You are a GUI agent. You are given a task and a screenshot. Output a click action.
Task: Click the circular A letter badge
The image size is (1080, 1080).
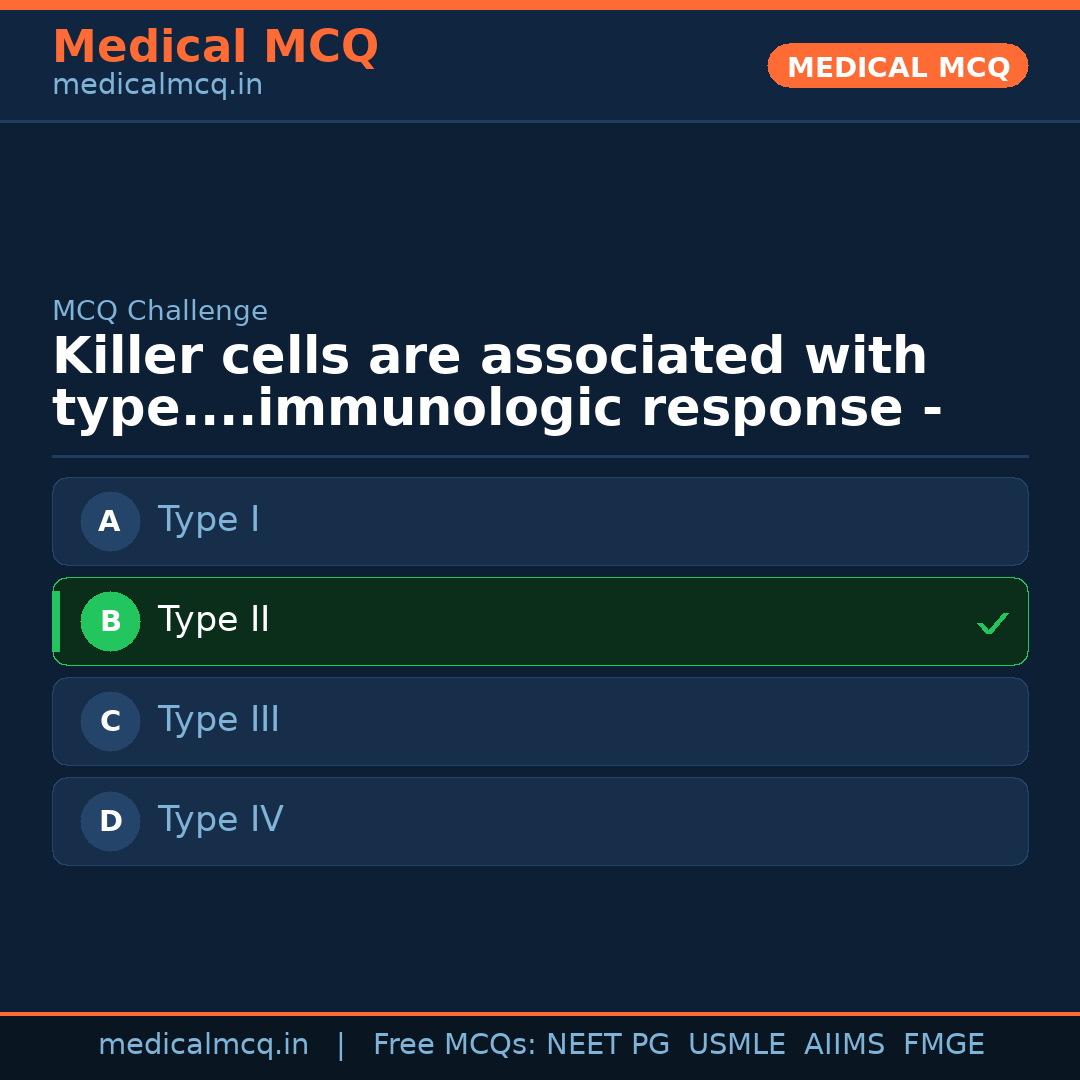coord(110,521)
